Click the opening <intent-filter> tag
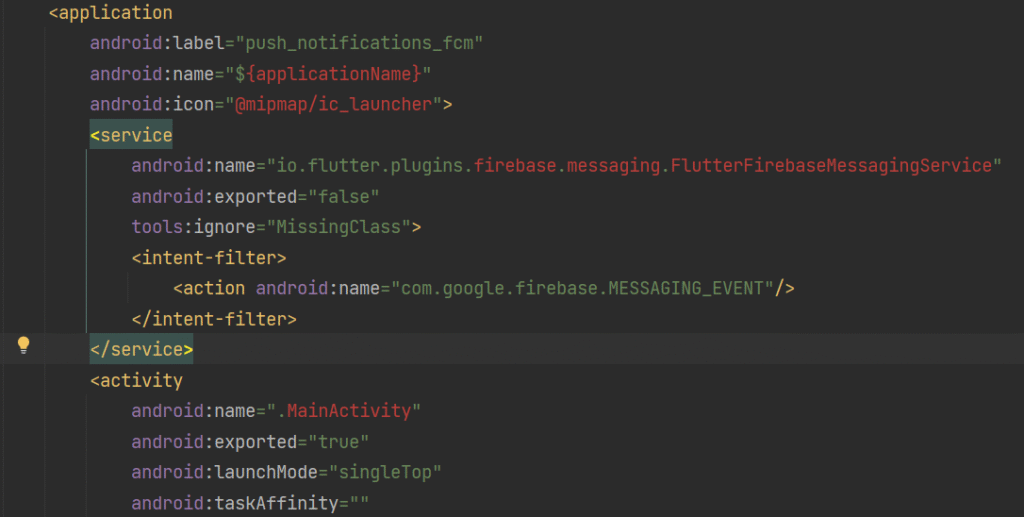Image resolution: width=1024 pixels, height=517 pixels. click(209, 258)
